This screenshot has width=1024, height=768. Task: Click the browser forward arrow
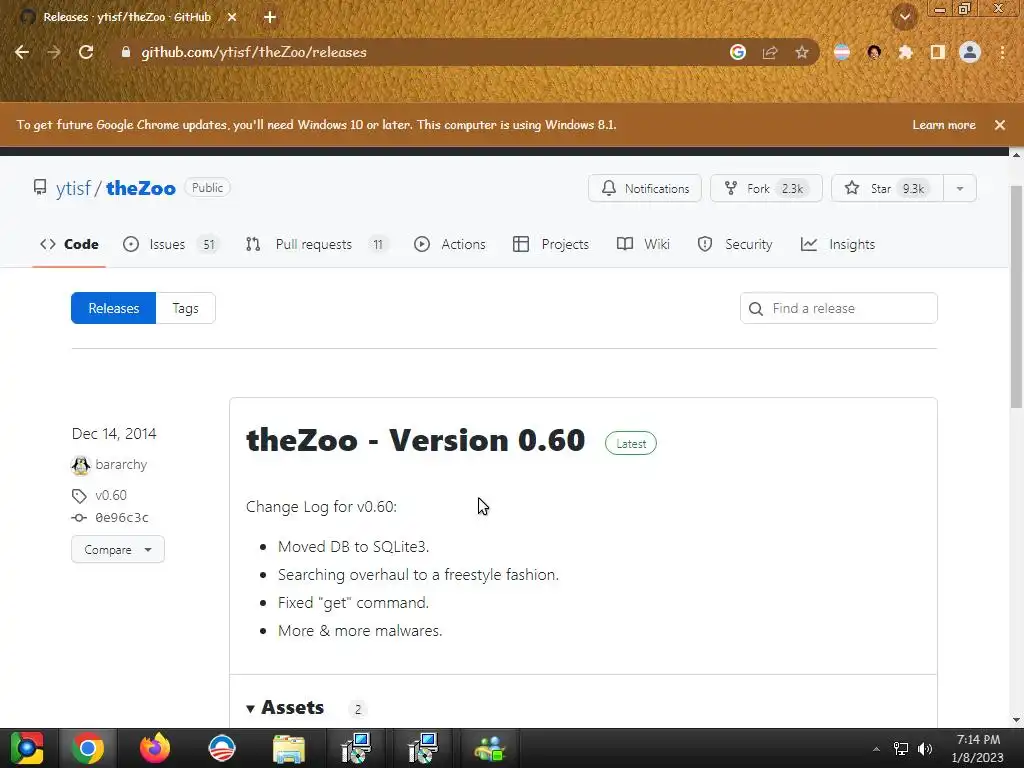pos(54,52)
